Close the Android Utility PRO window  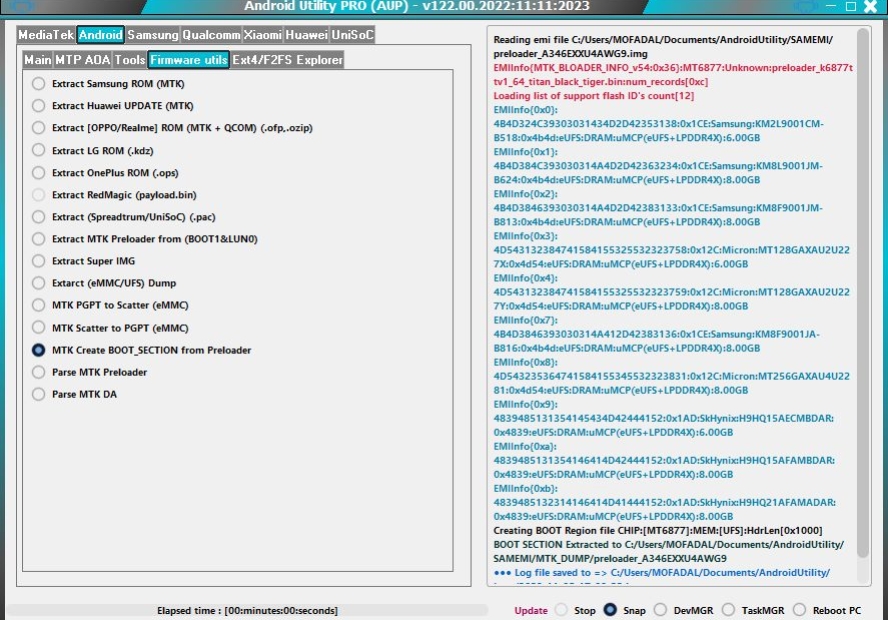(x=871, y=6)
